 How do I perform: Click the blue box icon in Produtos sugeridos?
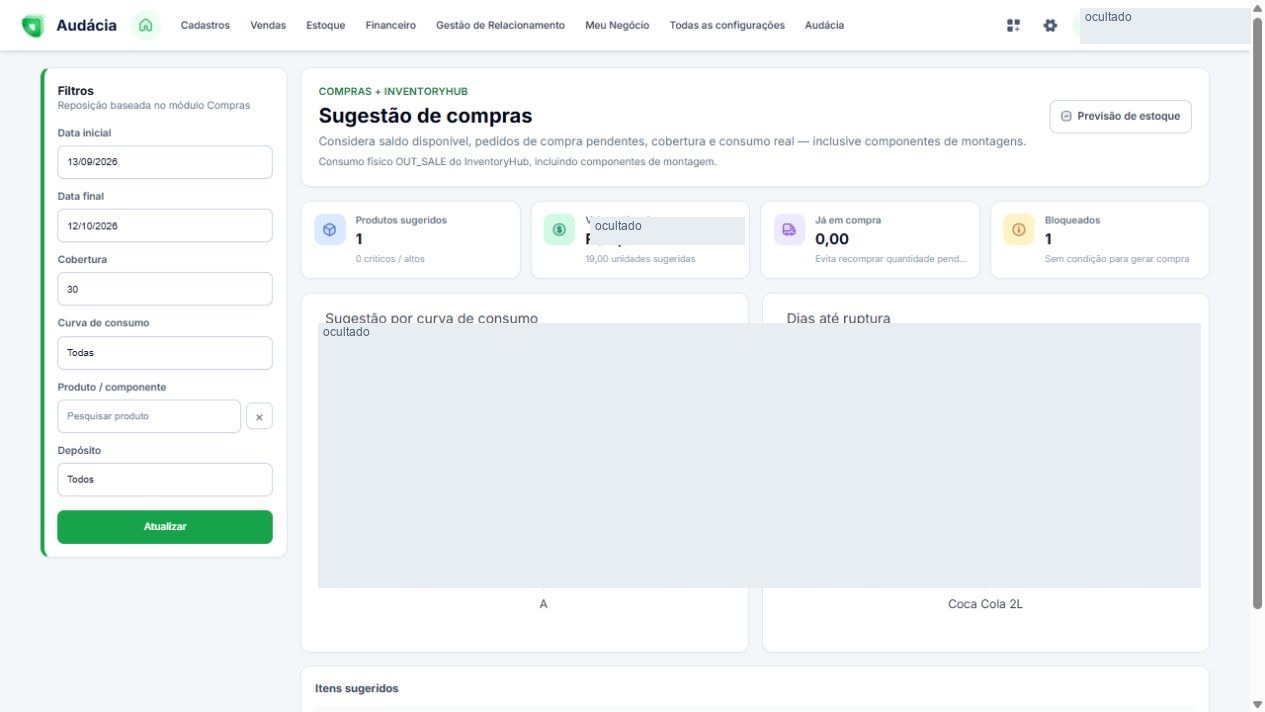click(330, 230)
